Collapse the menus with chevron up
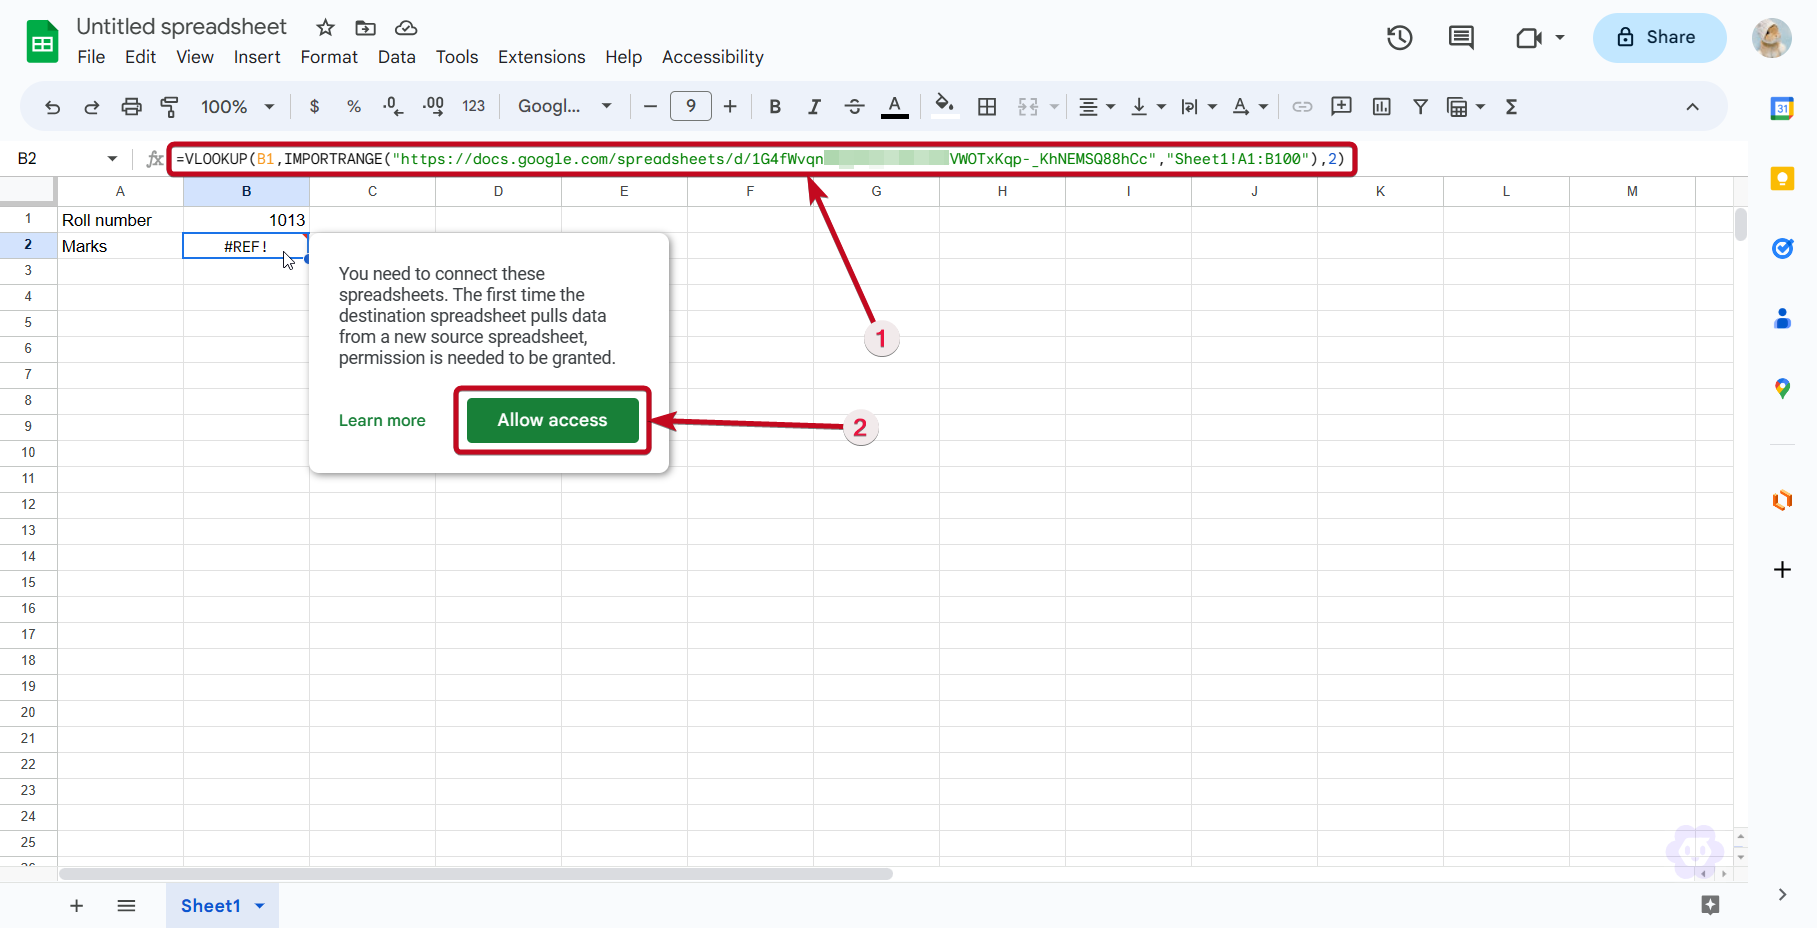 pyautogui.click(x=1693, y=107)
